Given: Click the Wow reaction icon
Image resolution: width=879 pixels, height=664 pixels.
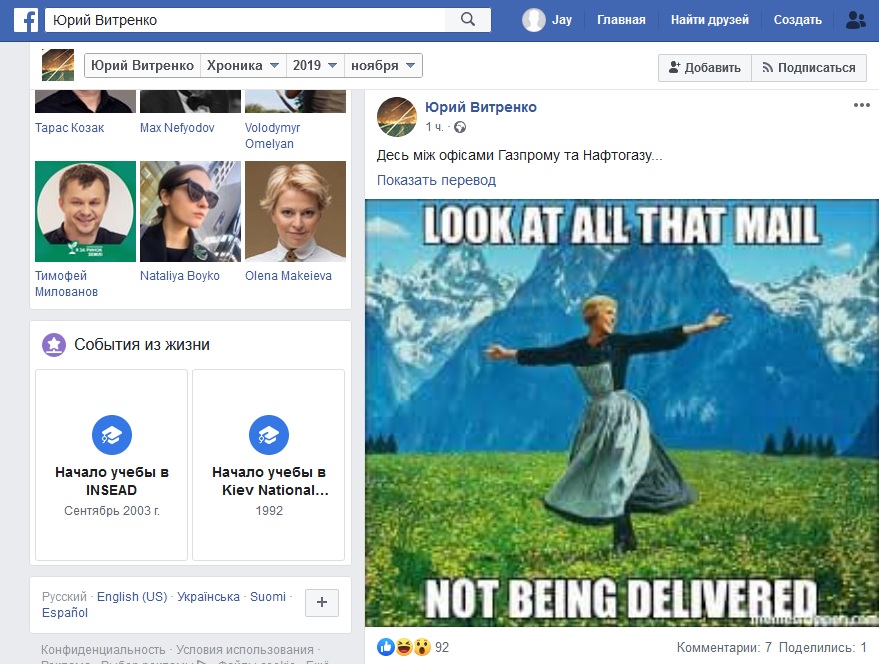Looking at the screenshot, I should point(422,647).
